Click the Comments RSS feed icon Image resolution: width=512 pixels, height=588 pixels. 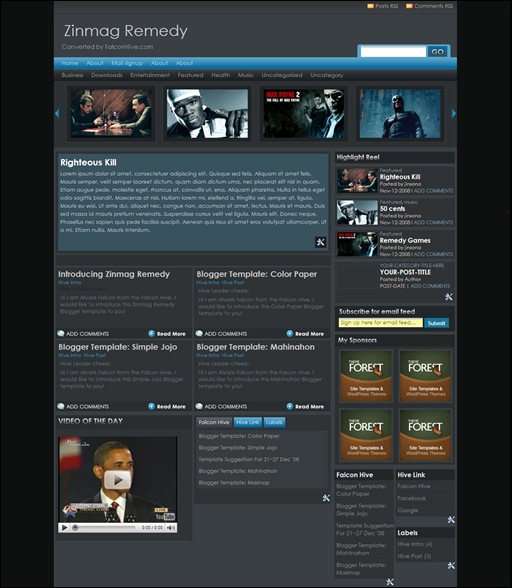tap(409, 6)
